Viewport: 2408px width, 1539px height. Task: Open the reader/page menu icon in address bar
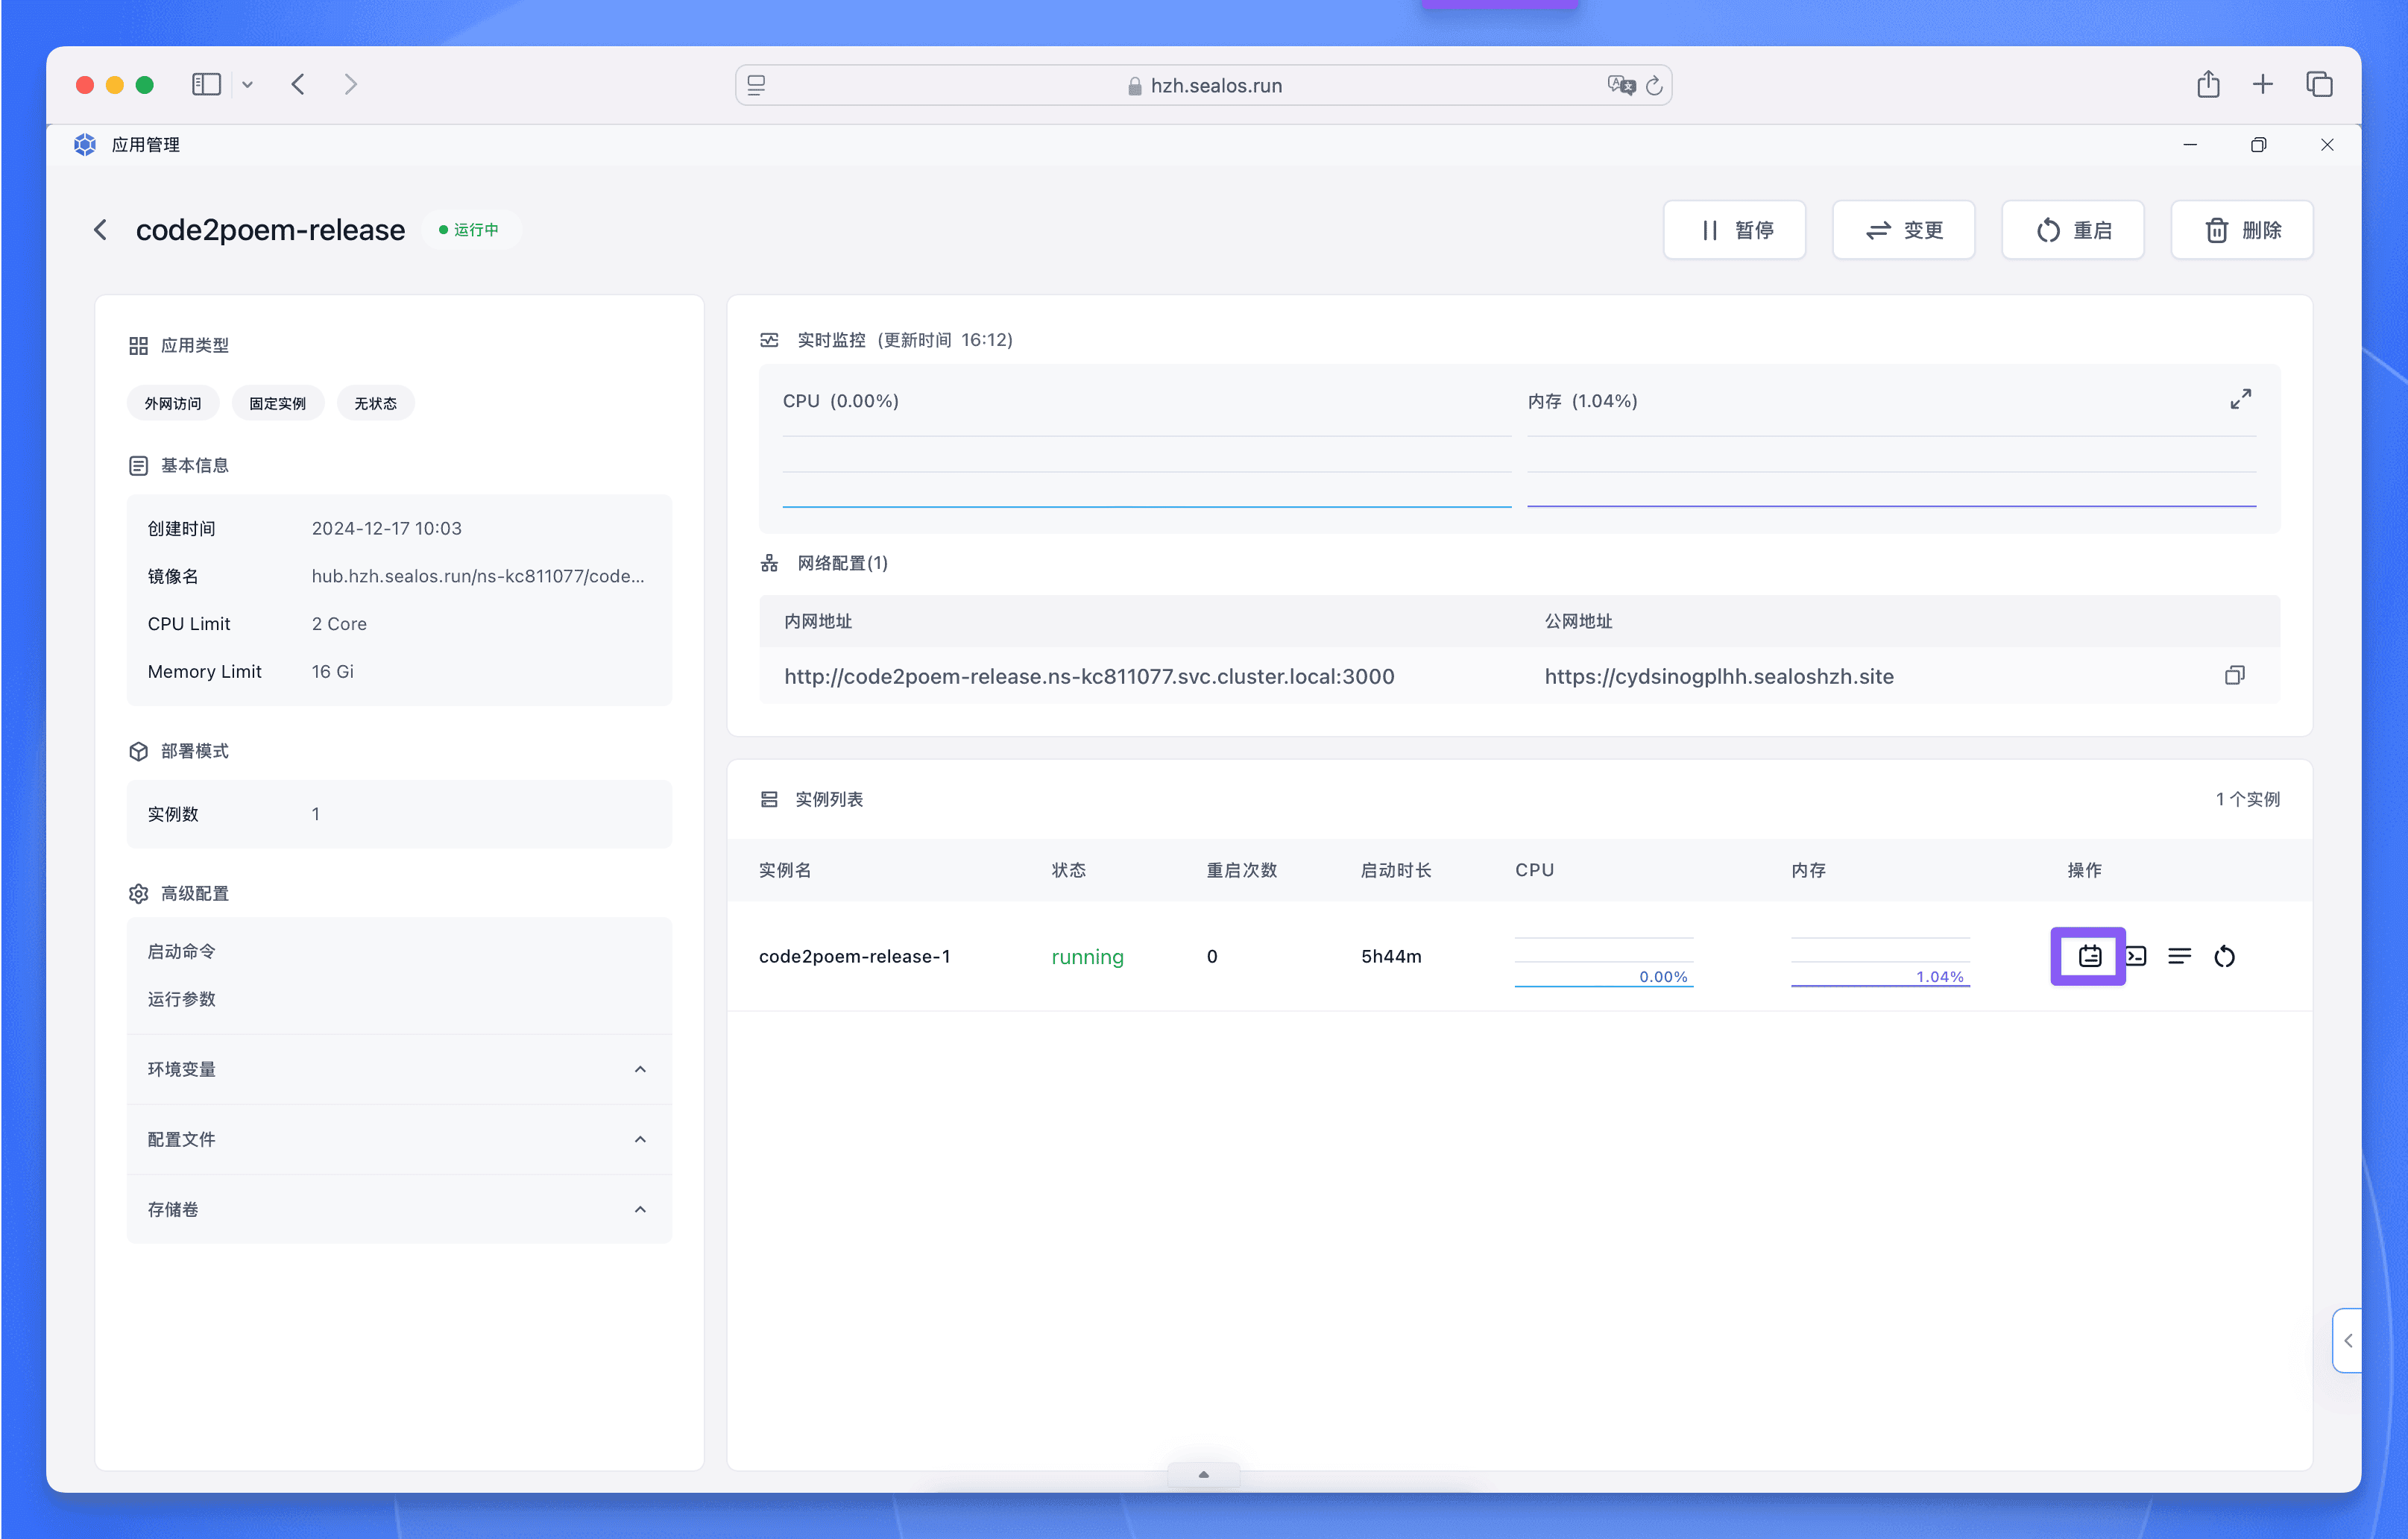click(756, 85)
